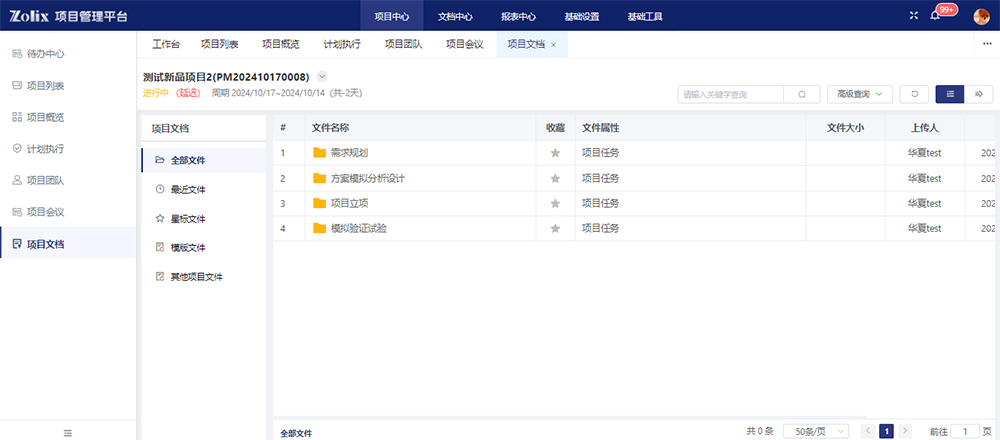Toggle the favorite star for 项目立项
The height and width of the screenshot is (440, 1000).
click(x=555, y=203)
